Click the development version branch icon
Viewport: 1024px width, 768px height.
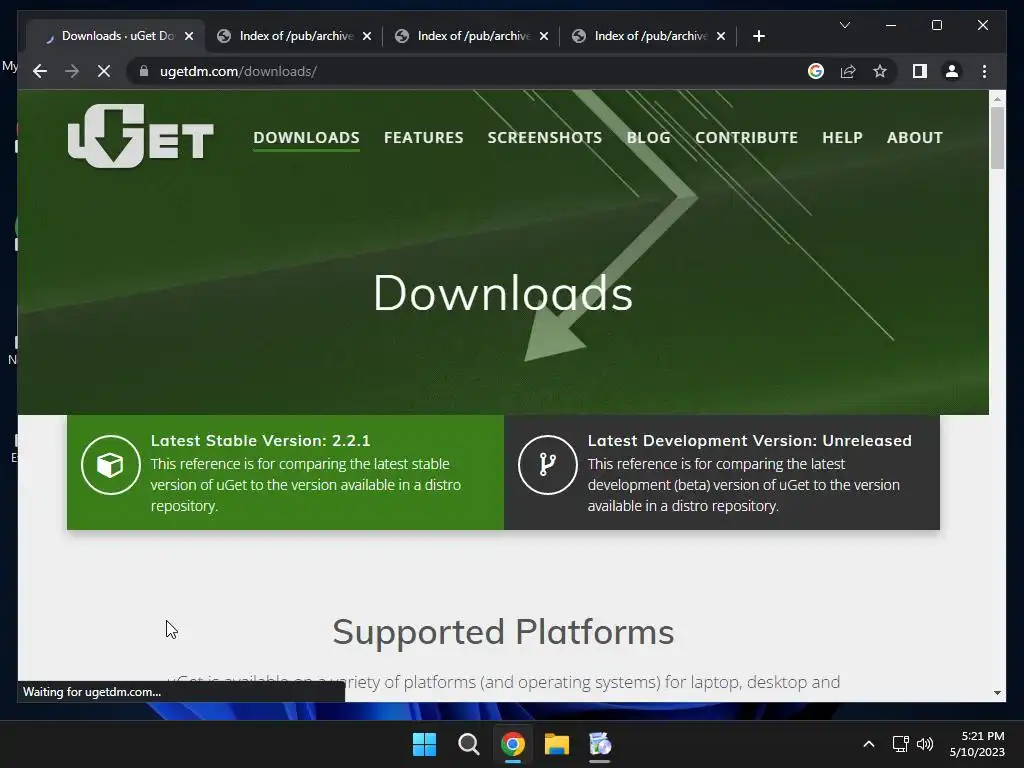click(x=547, y=465)
